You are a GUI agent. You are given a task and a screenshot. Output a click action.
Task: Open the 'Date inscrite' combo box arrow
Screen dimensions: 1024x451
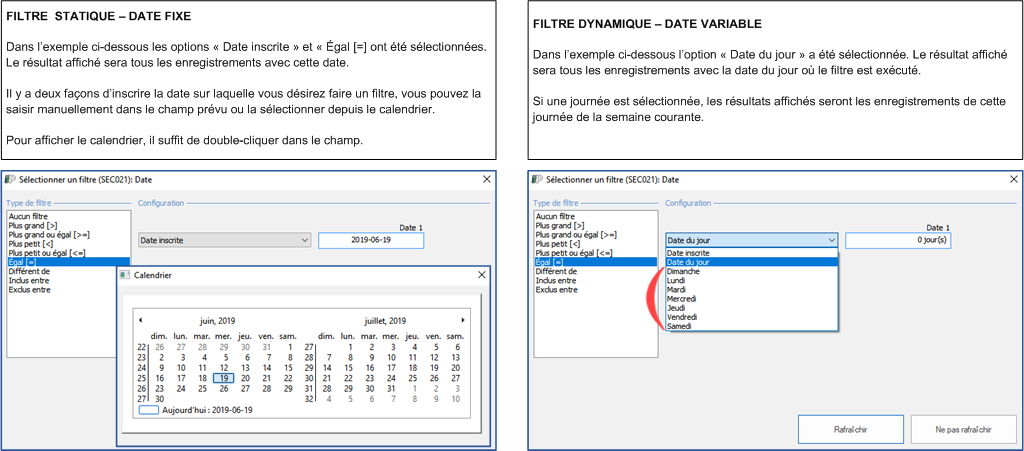305,240
